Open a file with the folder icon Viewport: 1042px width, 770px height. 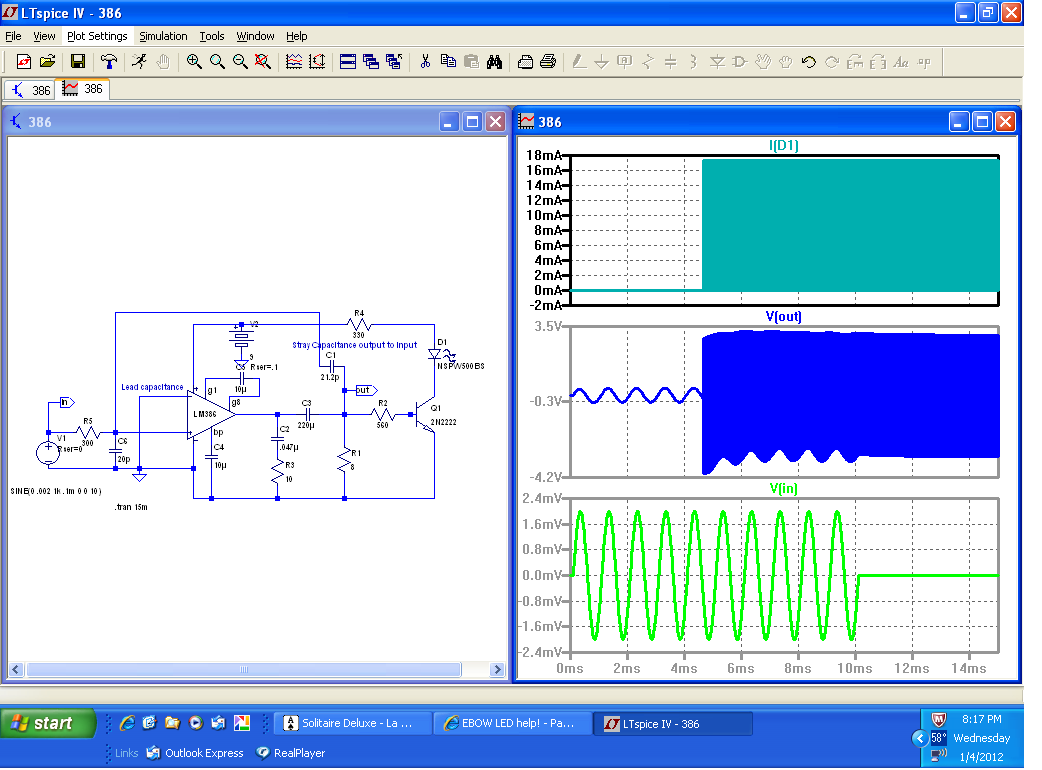pyautogui.click(x=47, y=62)
